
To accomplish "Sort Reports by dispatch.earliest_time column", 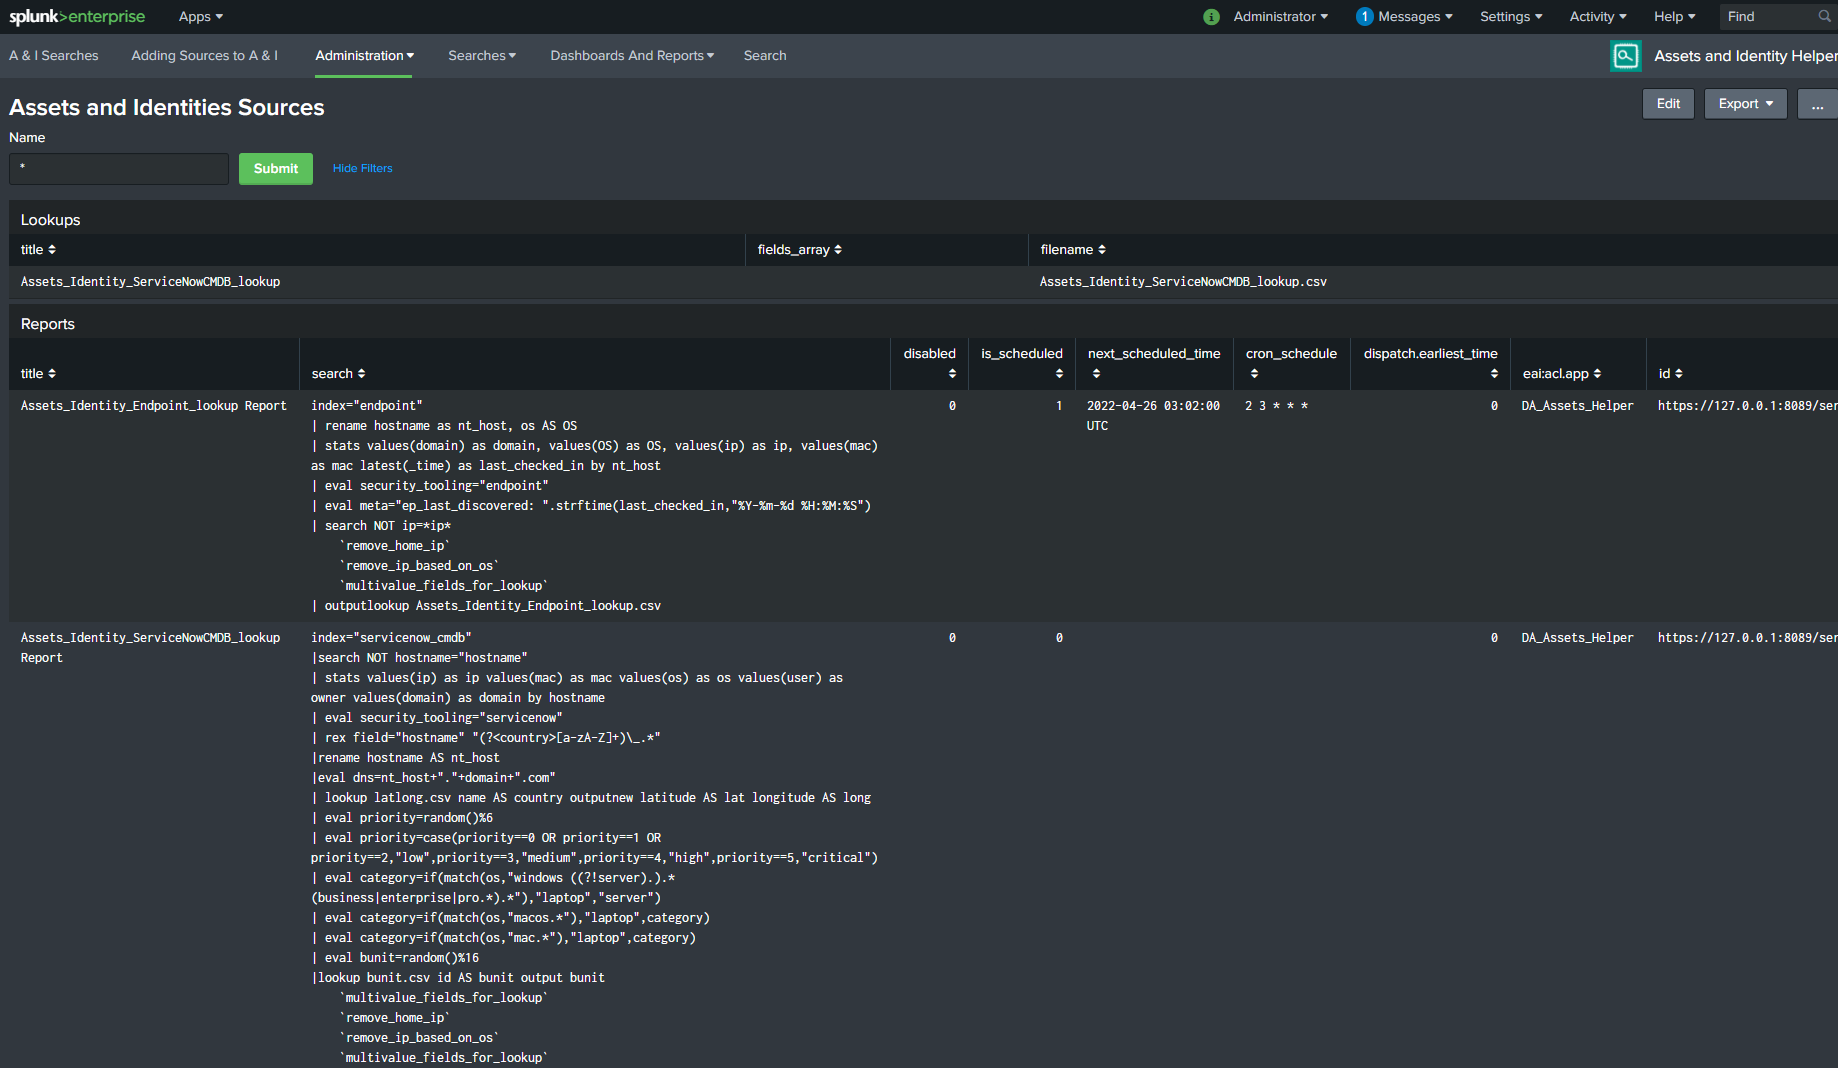I will pyautogui.click(x=1431, y=363).
